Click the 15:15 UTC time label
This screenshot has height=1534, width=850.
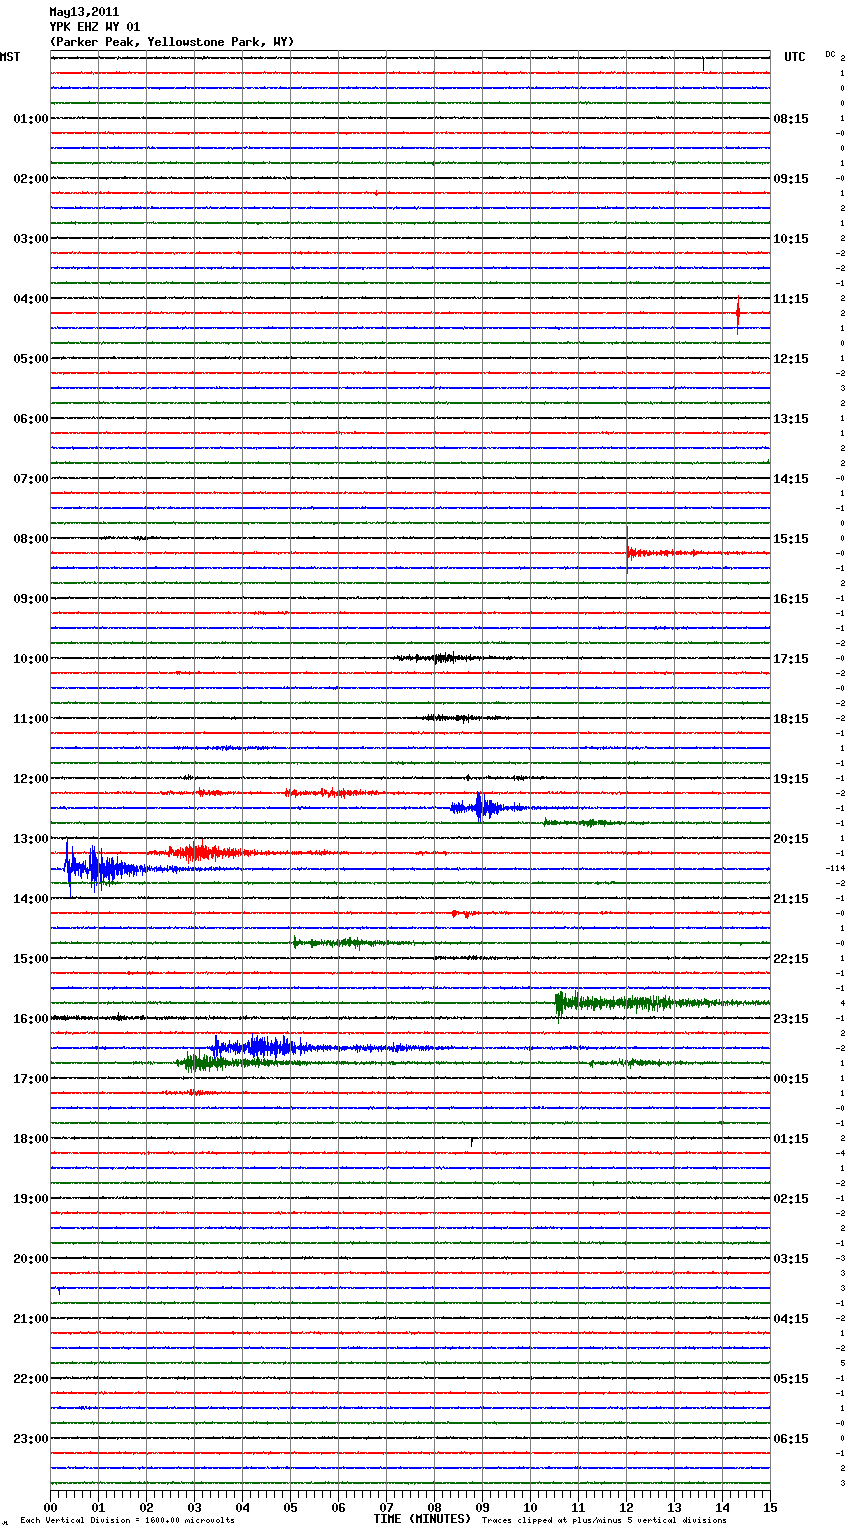791,539
